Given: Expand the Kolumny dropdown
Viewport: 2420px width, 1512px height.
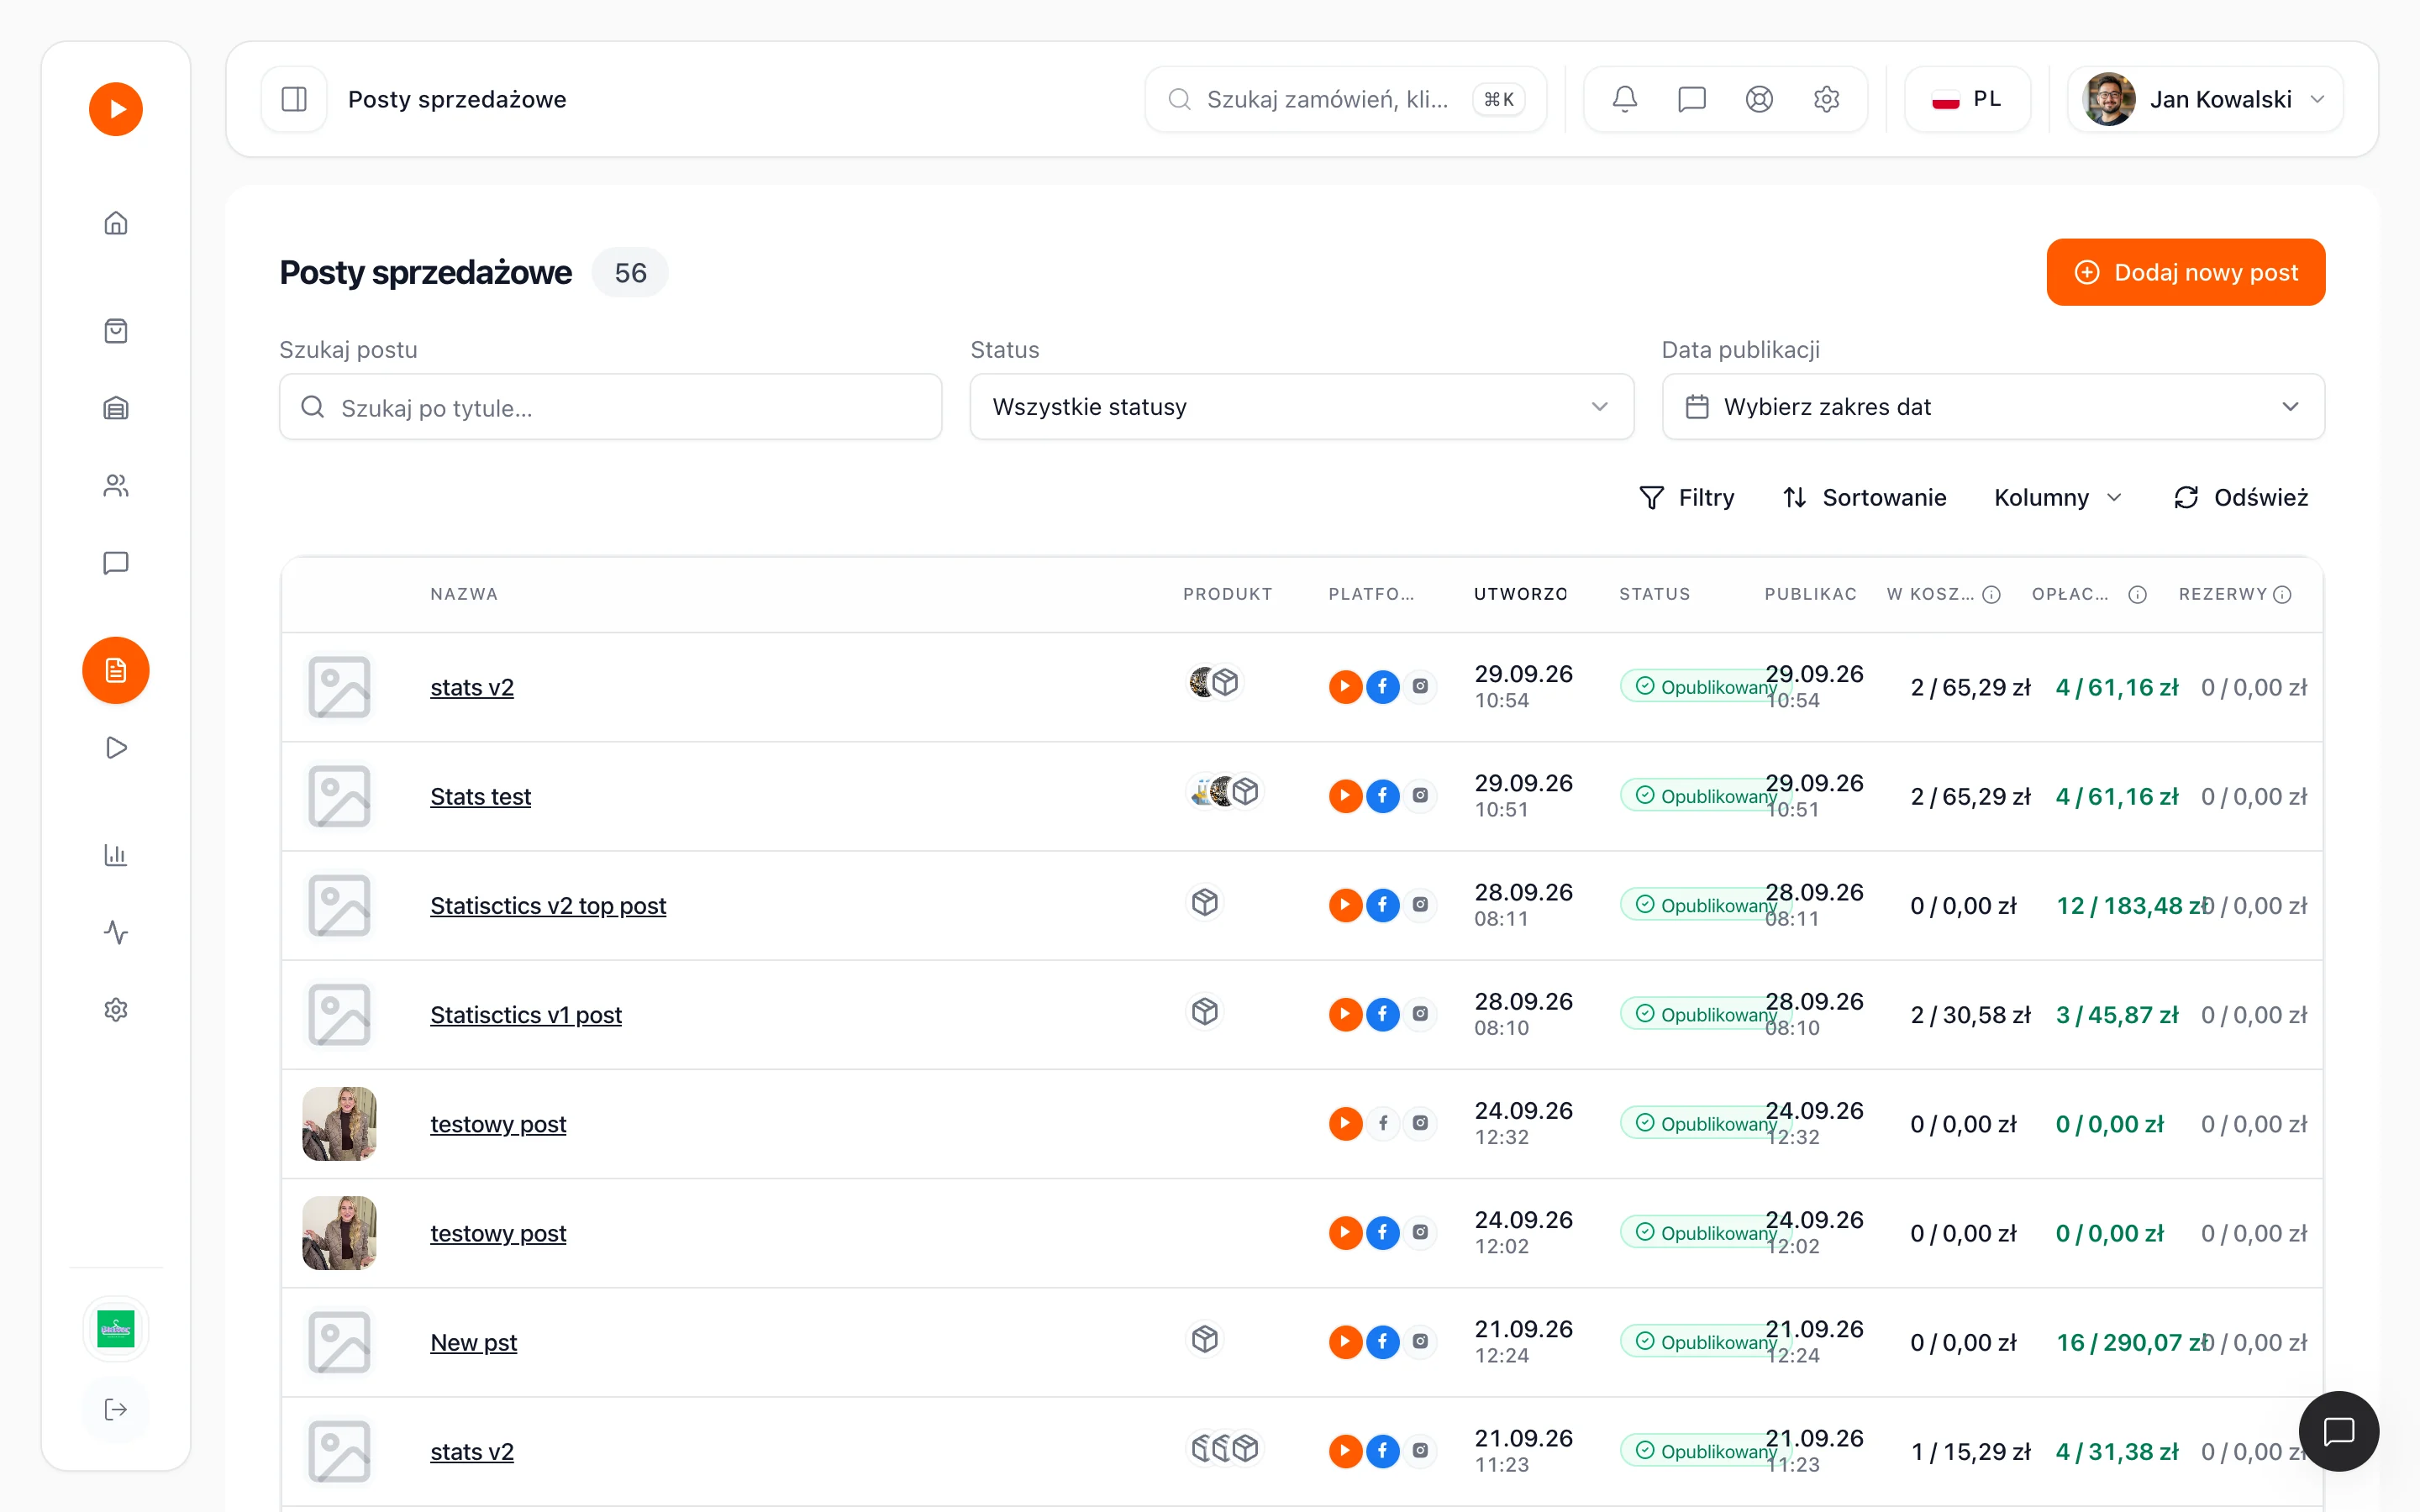Looking at the screenshot, I should (x=2057, y=497).
